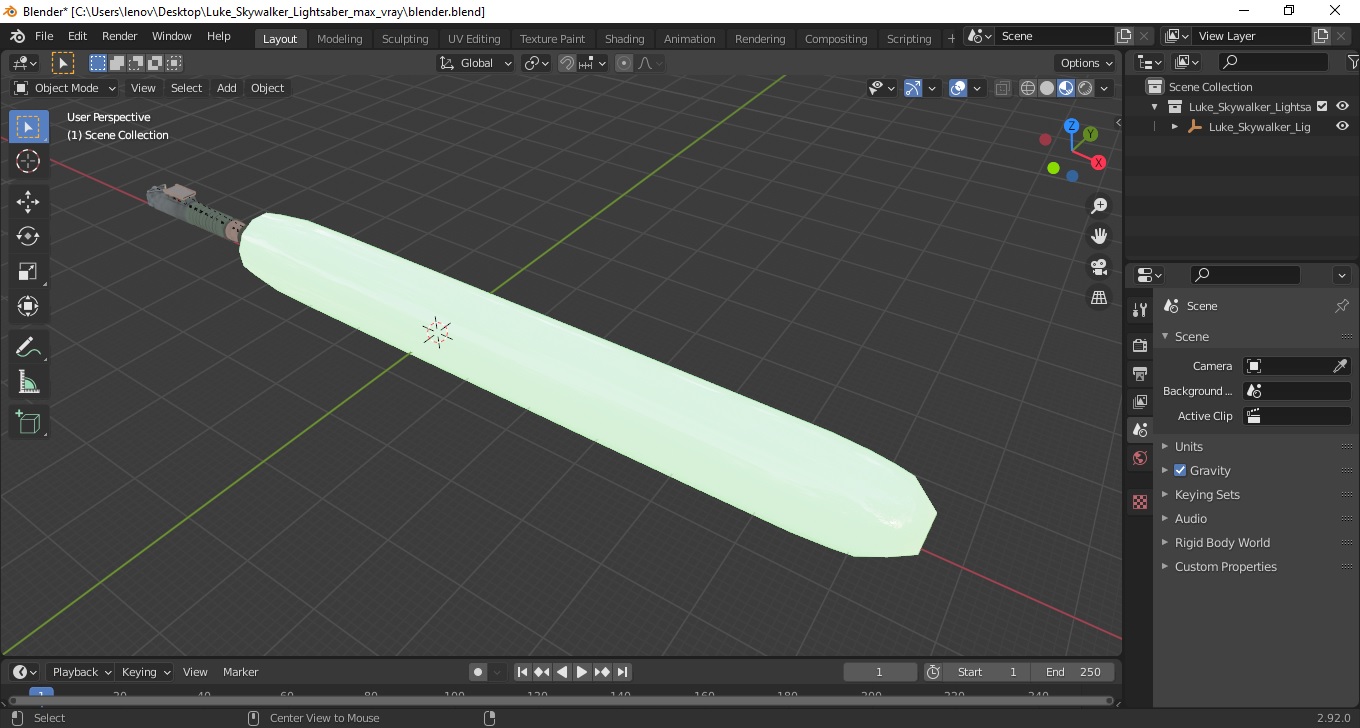Viewport: 1360px width, 728px height.
Task: Switch to wireframe shading
Action: coord(1028,88)
